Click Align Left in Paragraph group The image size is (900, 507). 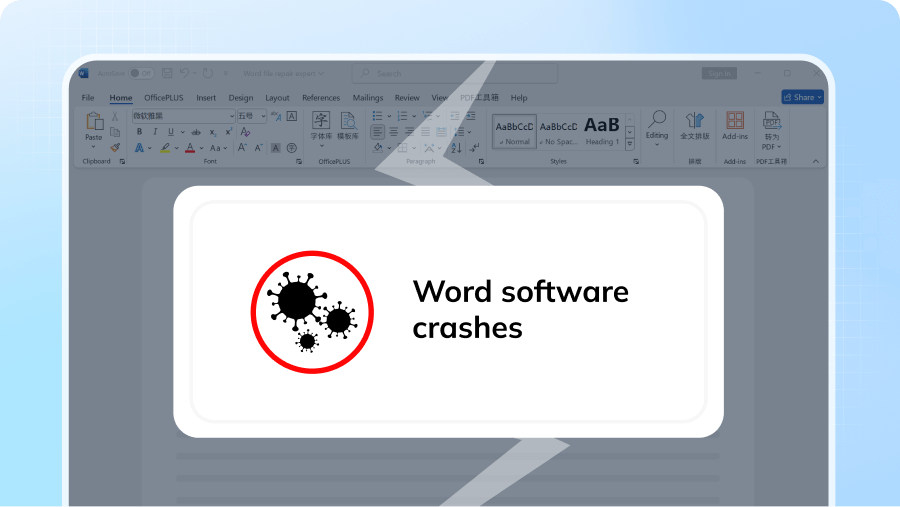(377, 132)
